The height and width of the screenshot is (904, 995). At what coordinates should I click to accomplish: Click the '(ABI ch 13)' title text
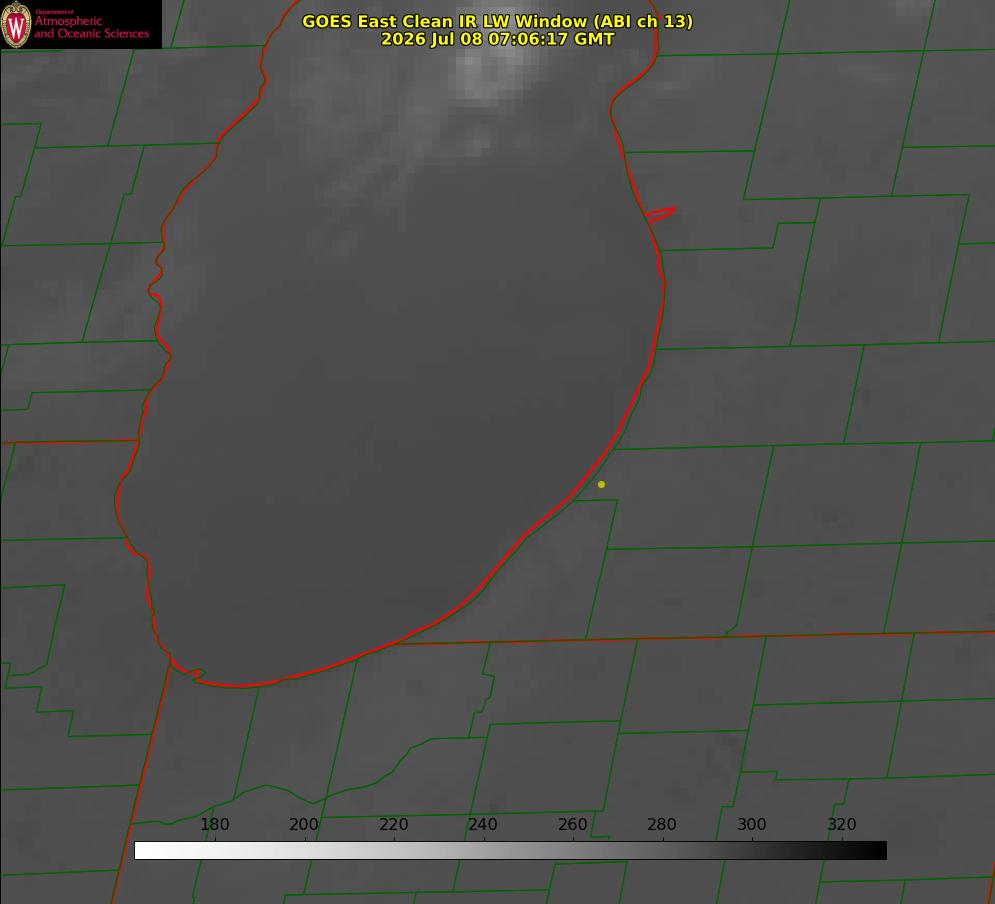coord(643,21)
